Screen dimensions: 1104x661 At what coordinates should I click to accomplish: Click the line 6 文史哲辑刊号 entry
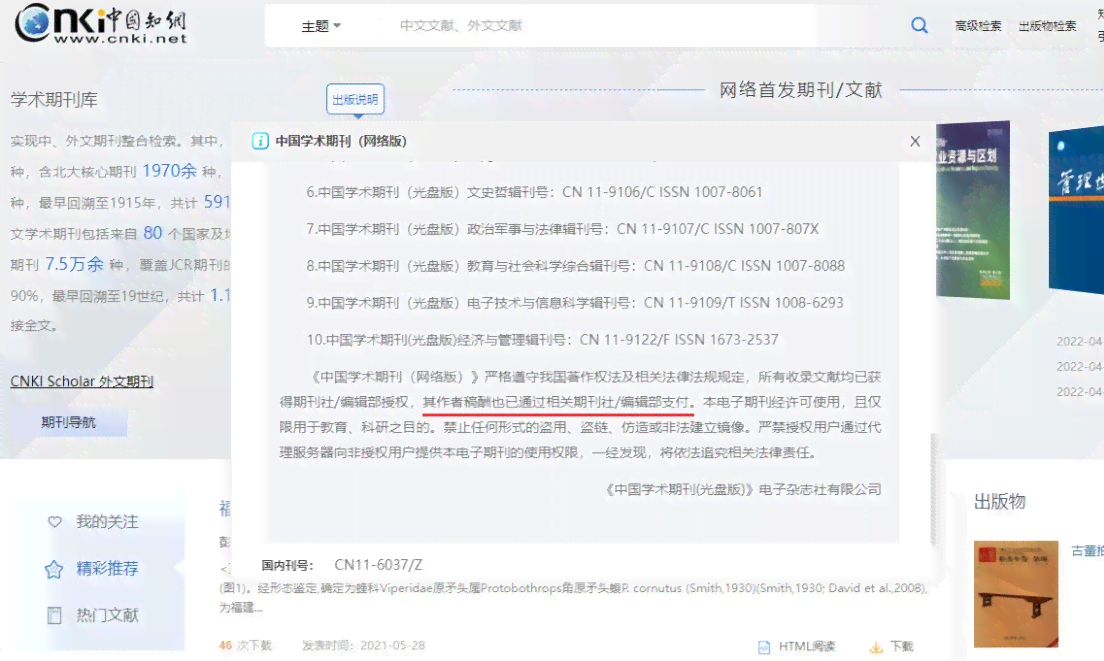(534, 192)
